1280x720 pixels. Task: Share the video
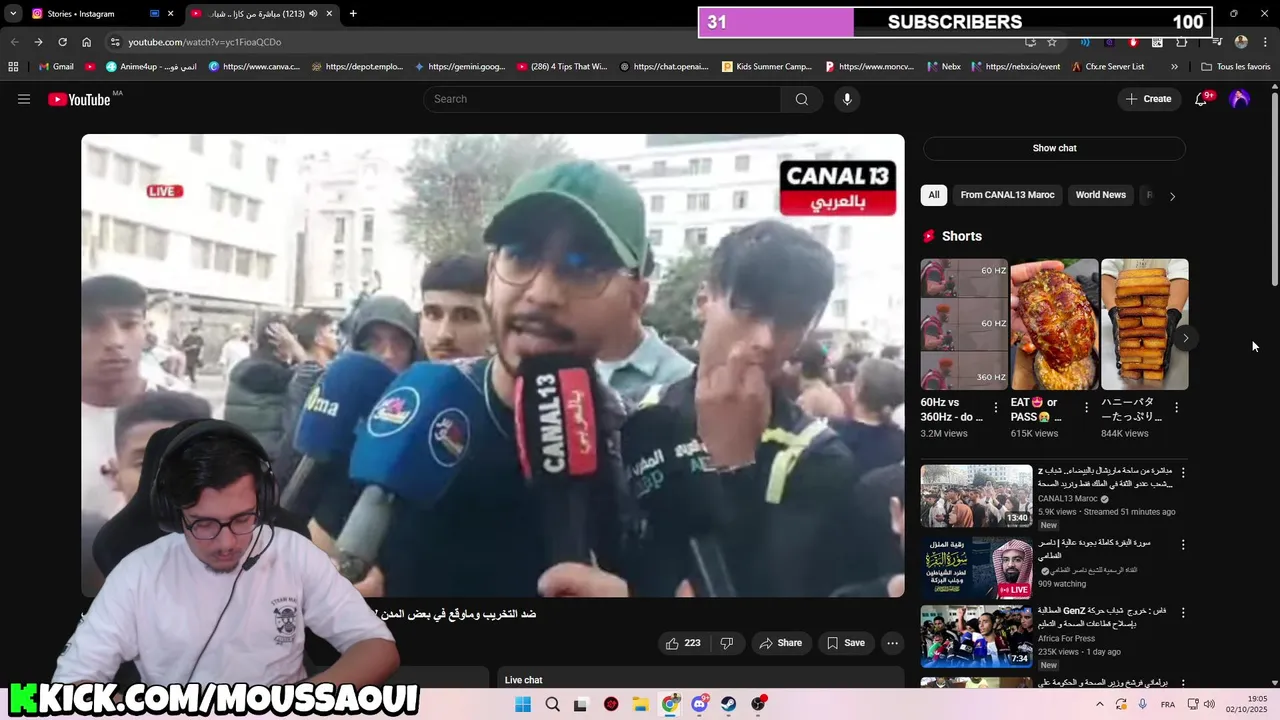[x=780, y=643]
